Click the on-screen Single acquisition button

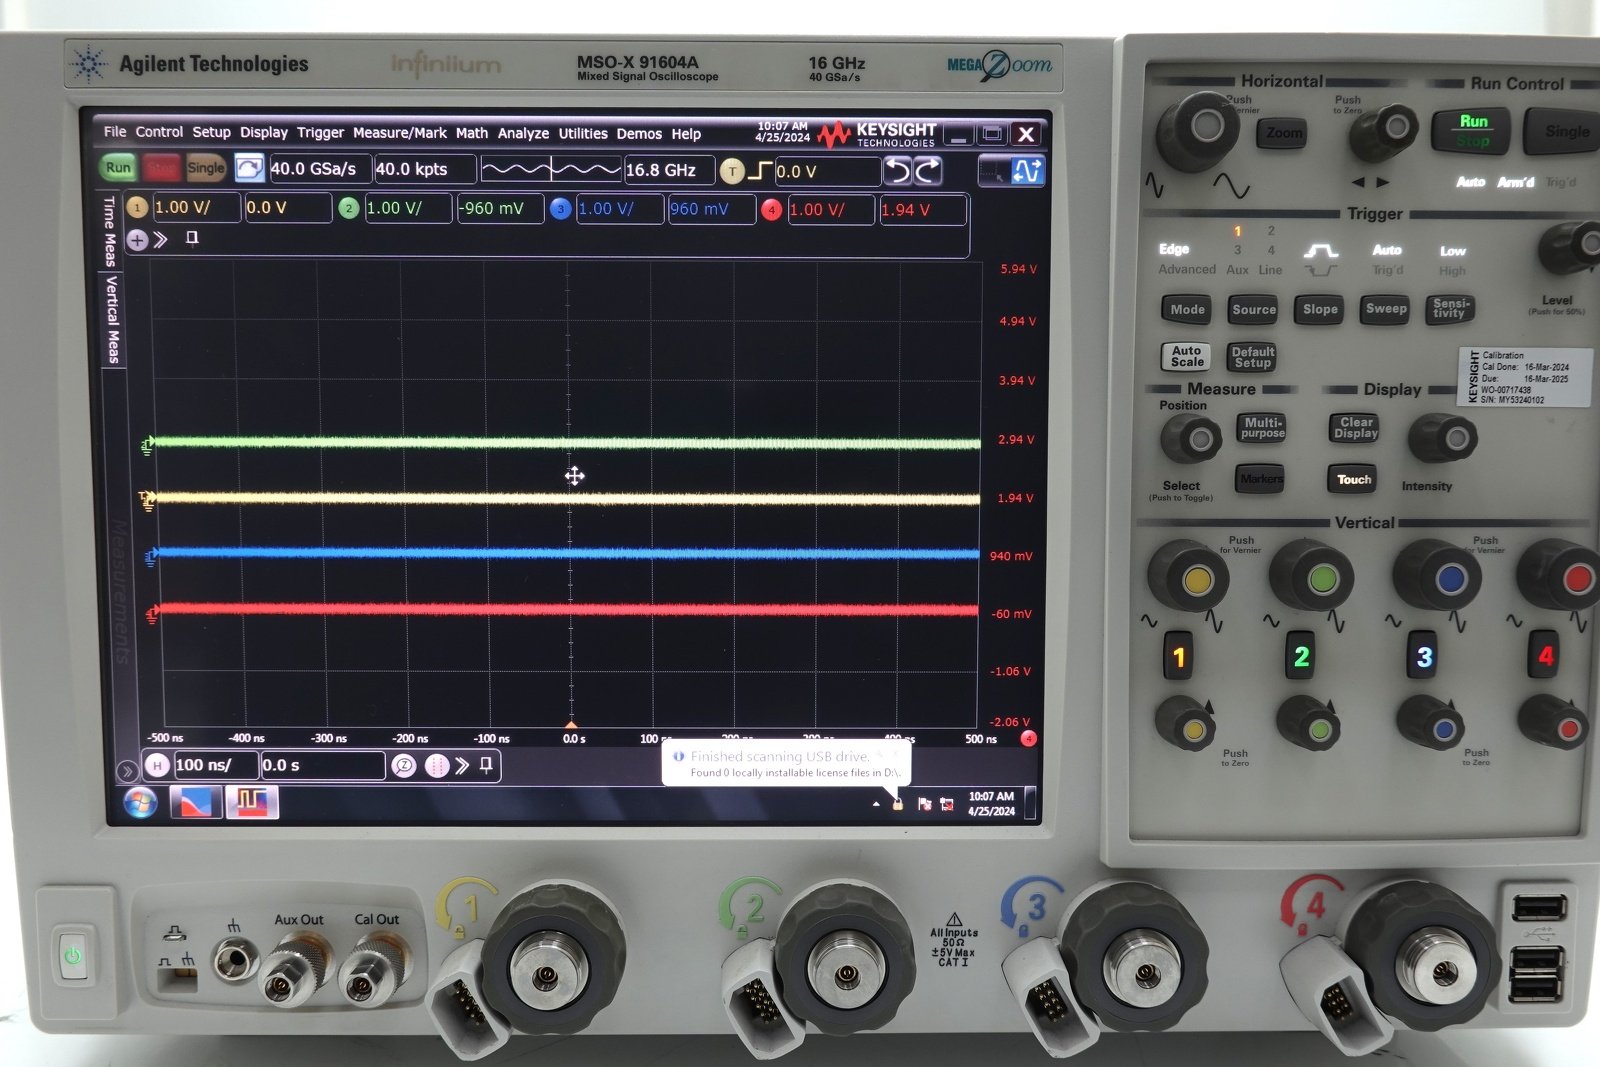coord(205,168)
